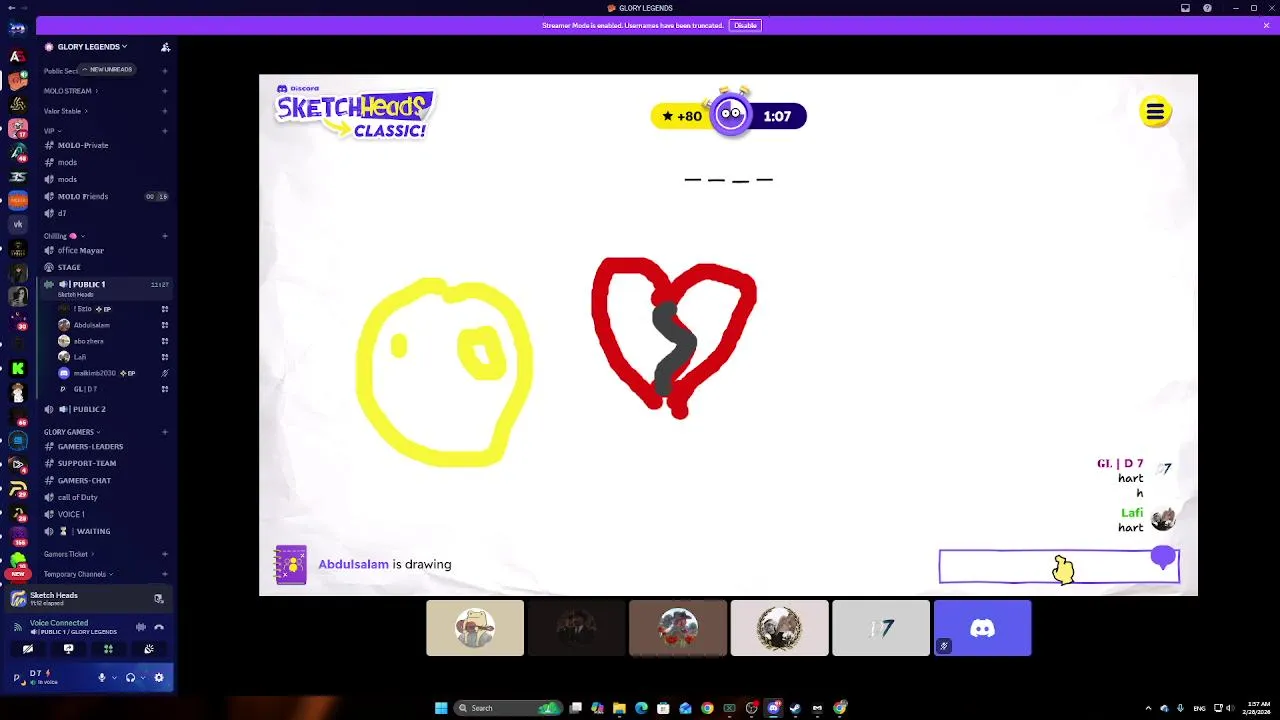The image size is (1280, 720).
Task: Add channel to GLORY GAMERS category
Action: pos(165,432)
